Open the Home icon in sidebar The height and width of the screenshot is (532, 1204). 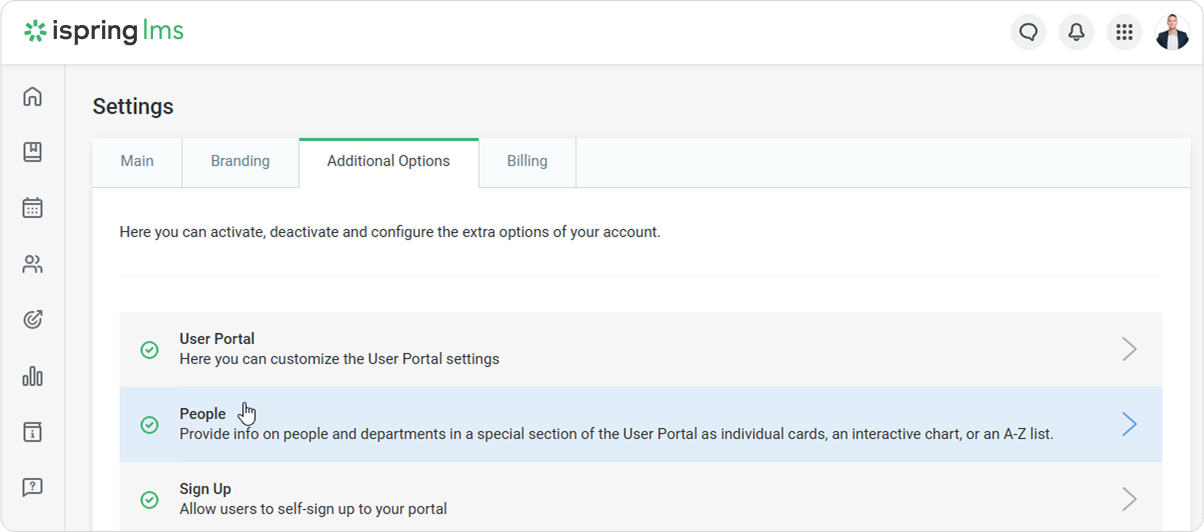[x=33, y=96]
